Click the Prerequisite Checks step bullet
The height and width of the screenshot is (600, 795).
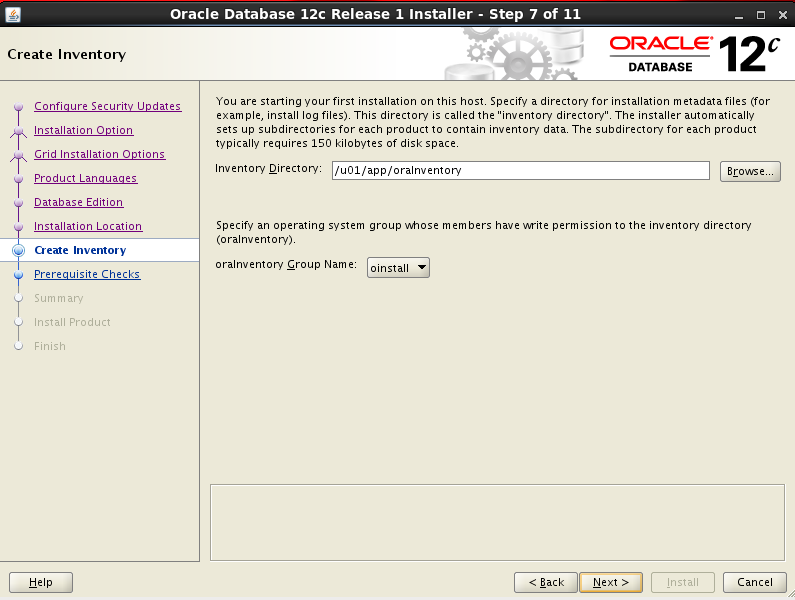19,274
